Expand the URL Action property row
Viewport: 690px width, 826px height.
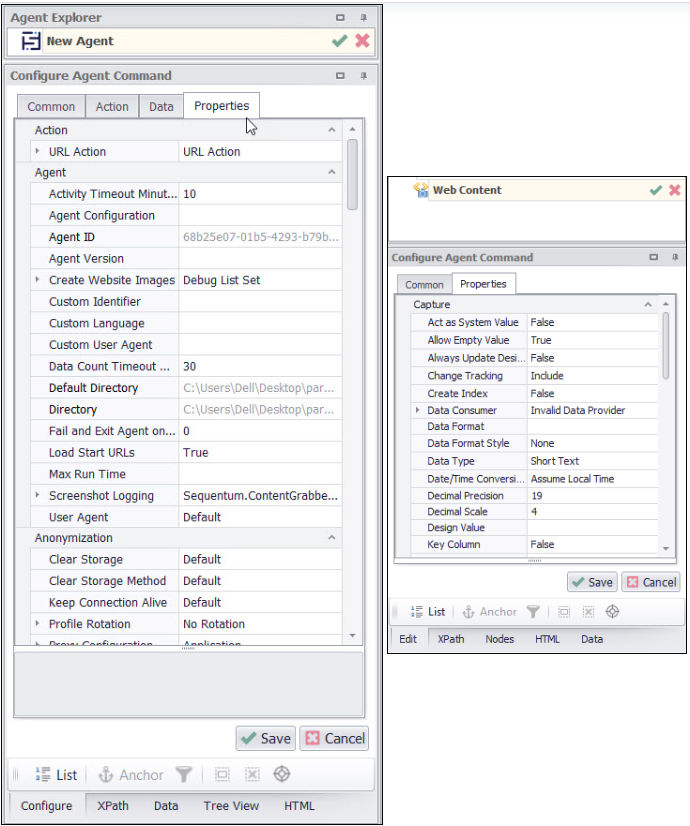point(37,152)
